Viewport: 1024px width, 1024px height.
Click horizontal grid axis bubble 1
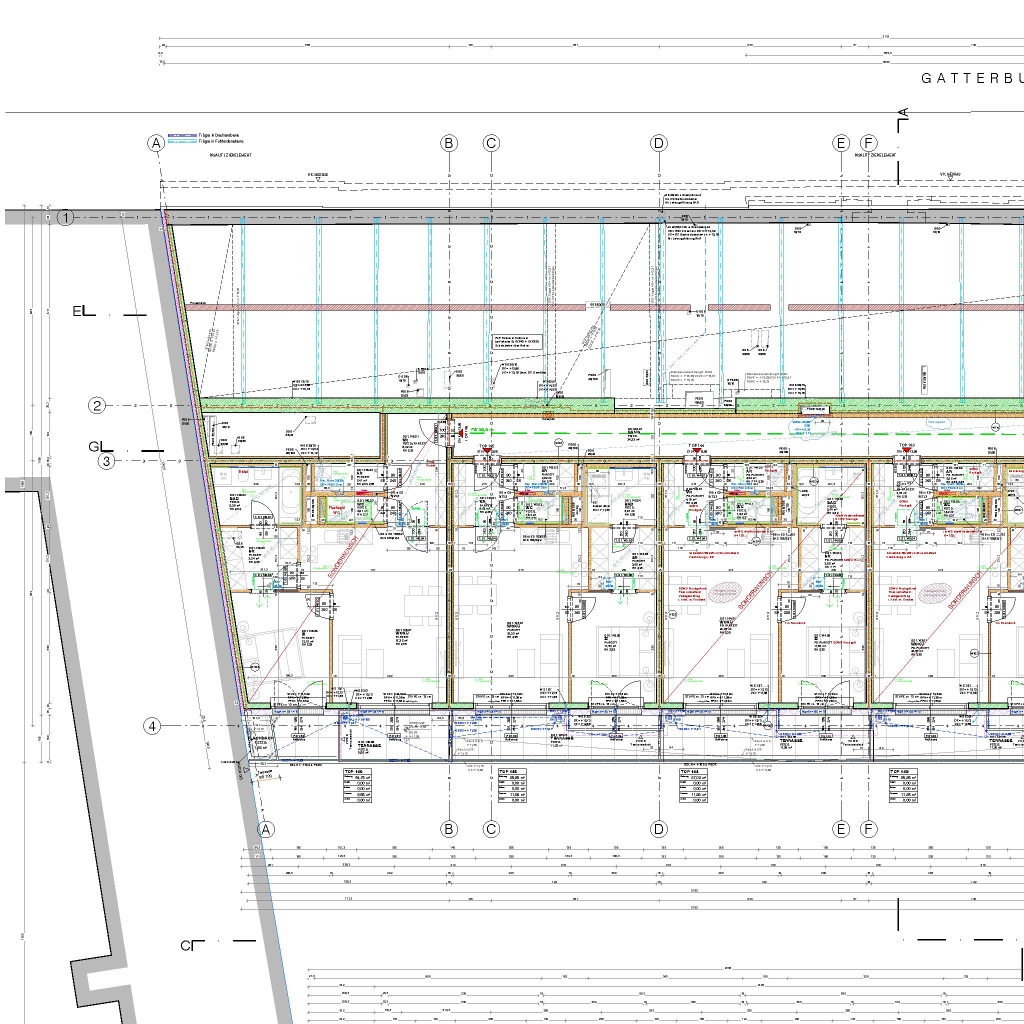[x=65, y=217]
